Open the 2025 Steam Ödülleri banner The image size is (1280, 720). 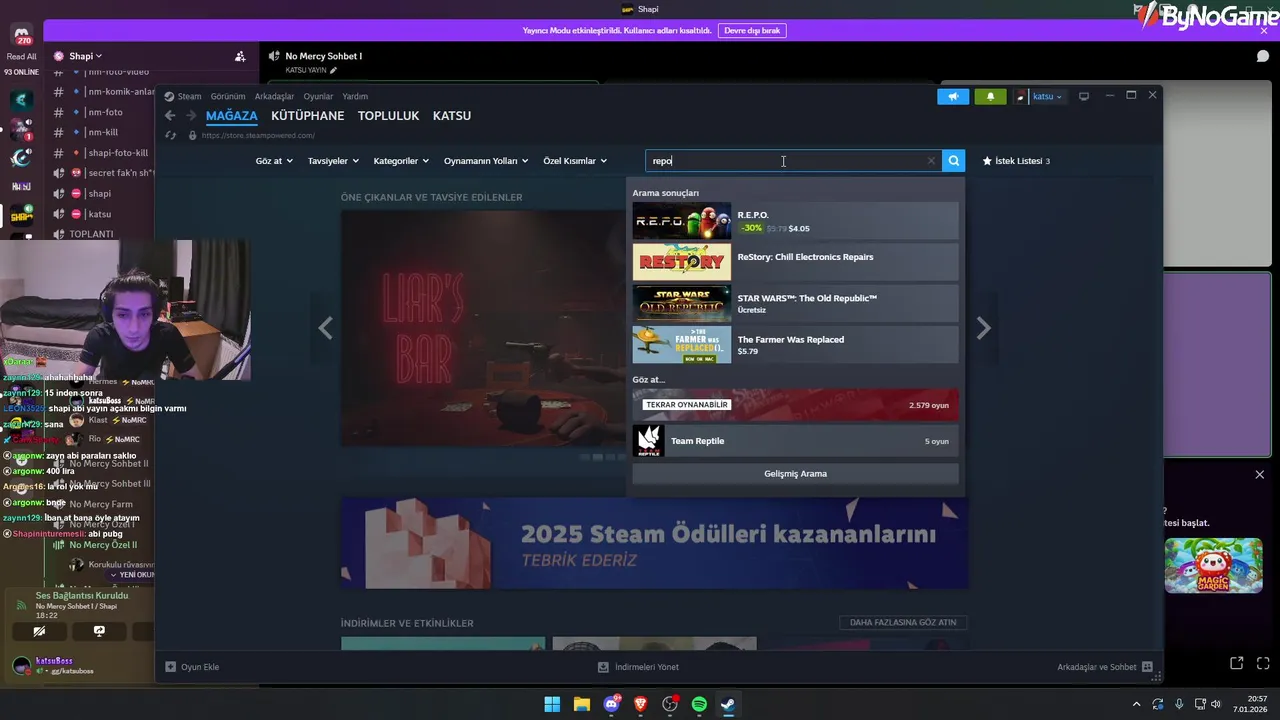pos(654,543)
